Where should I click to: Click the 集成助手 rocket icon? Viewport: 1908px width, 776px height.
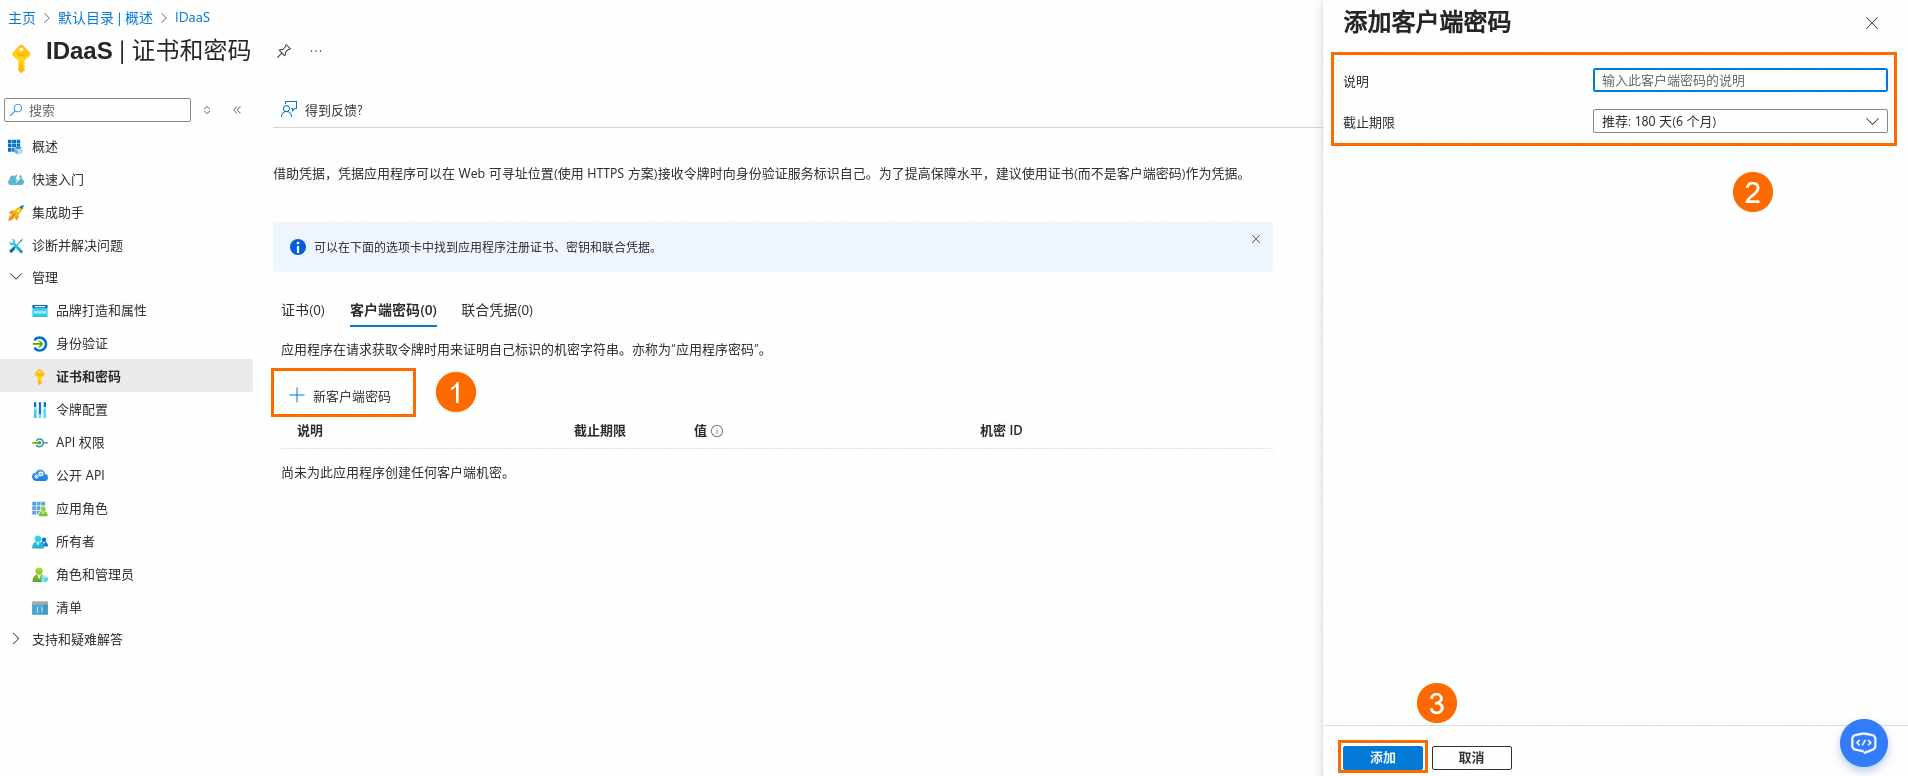pyautogui.click(x=15, y=213)
